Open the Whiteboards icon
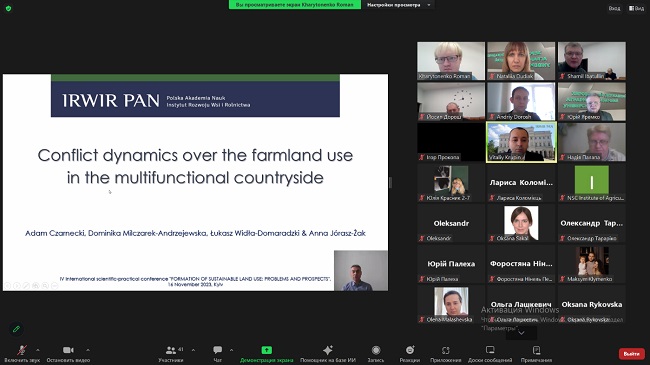Viewport: 650px width, 365px height. (x=490, y=350)
